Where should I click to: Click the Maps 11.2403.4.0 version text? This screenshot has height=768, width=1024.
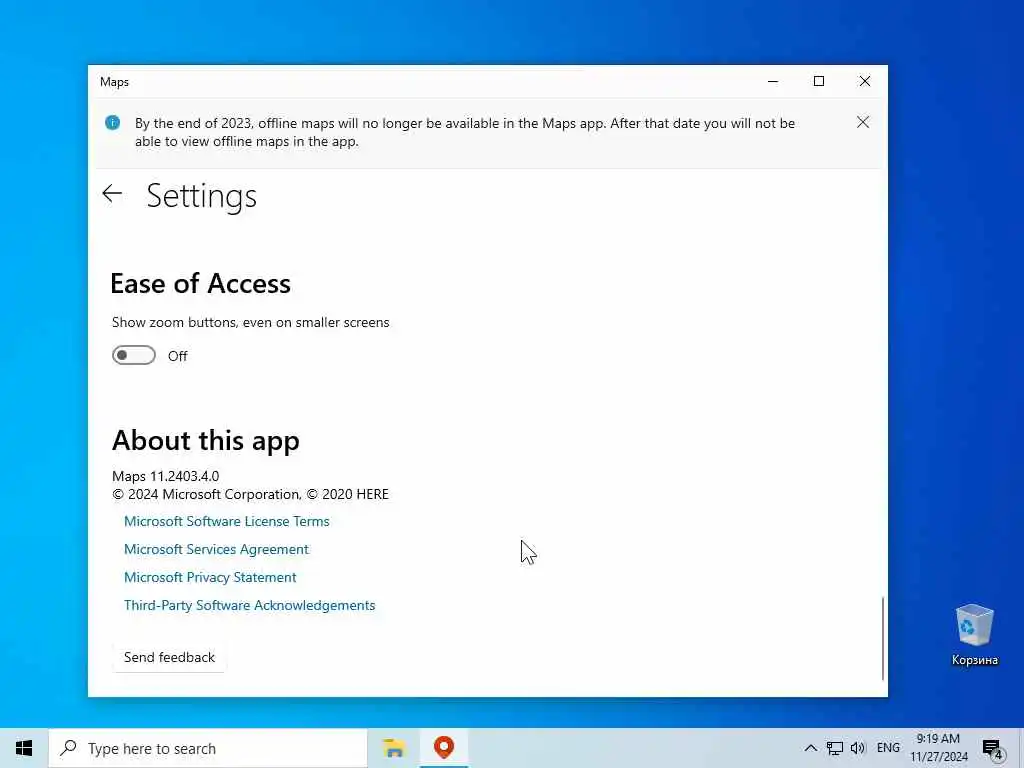click(x=166, y=476)
